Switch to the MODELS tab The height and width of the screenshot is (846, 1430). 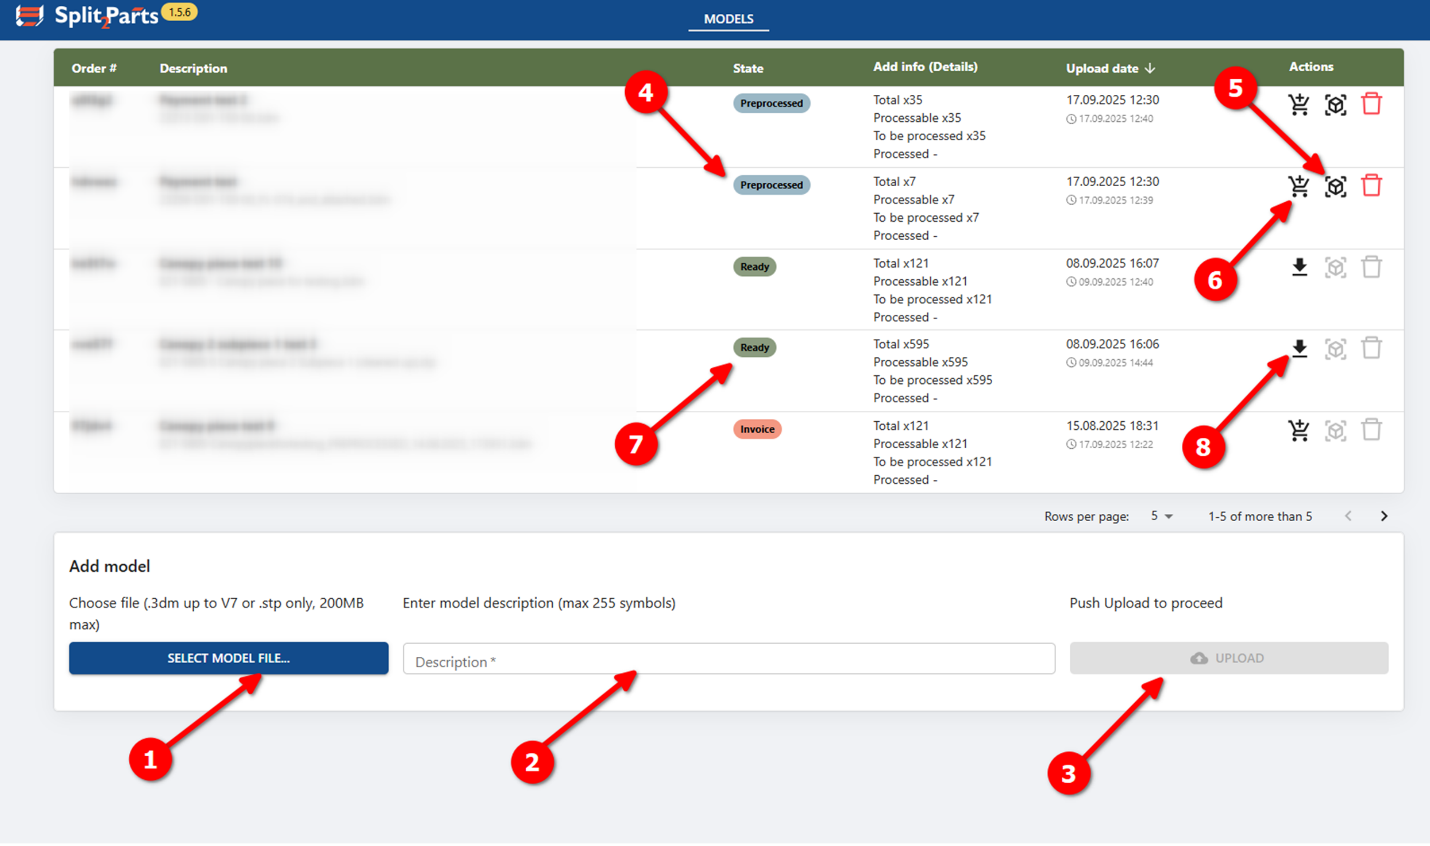point(728,19)
